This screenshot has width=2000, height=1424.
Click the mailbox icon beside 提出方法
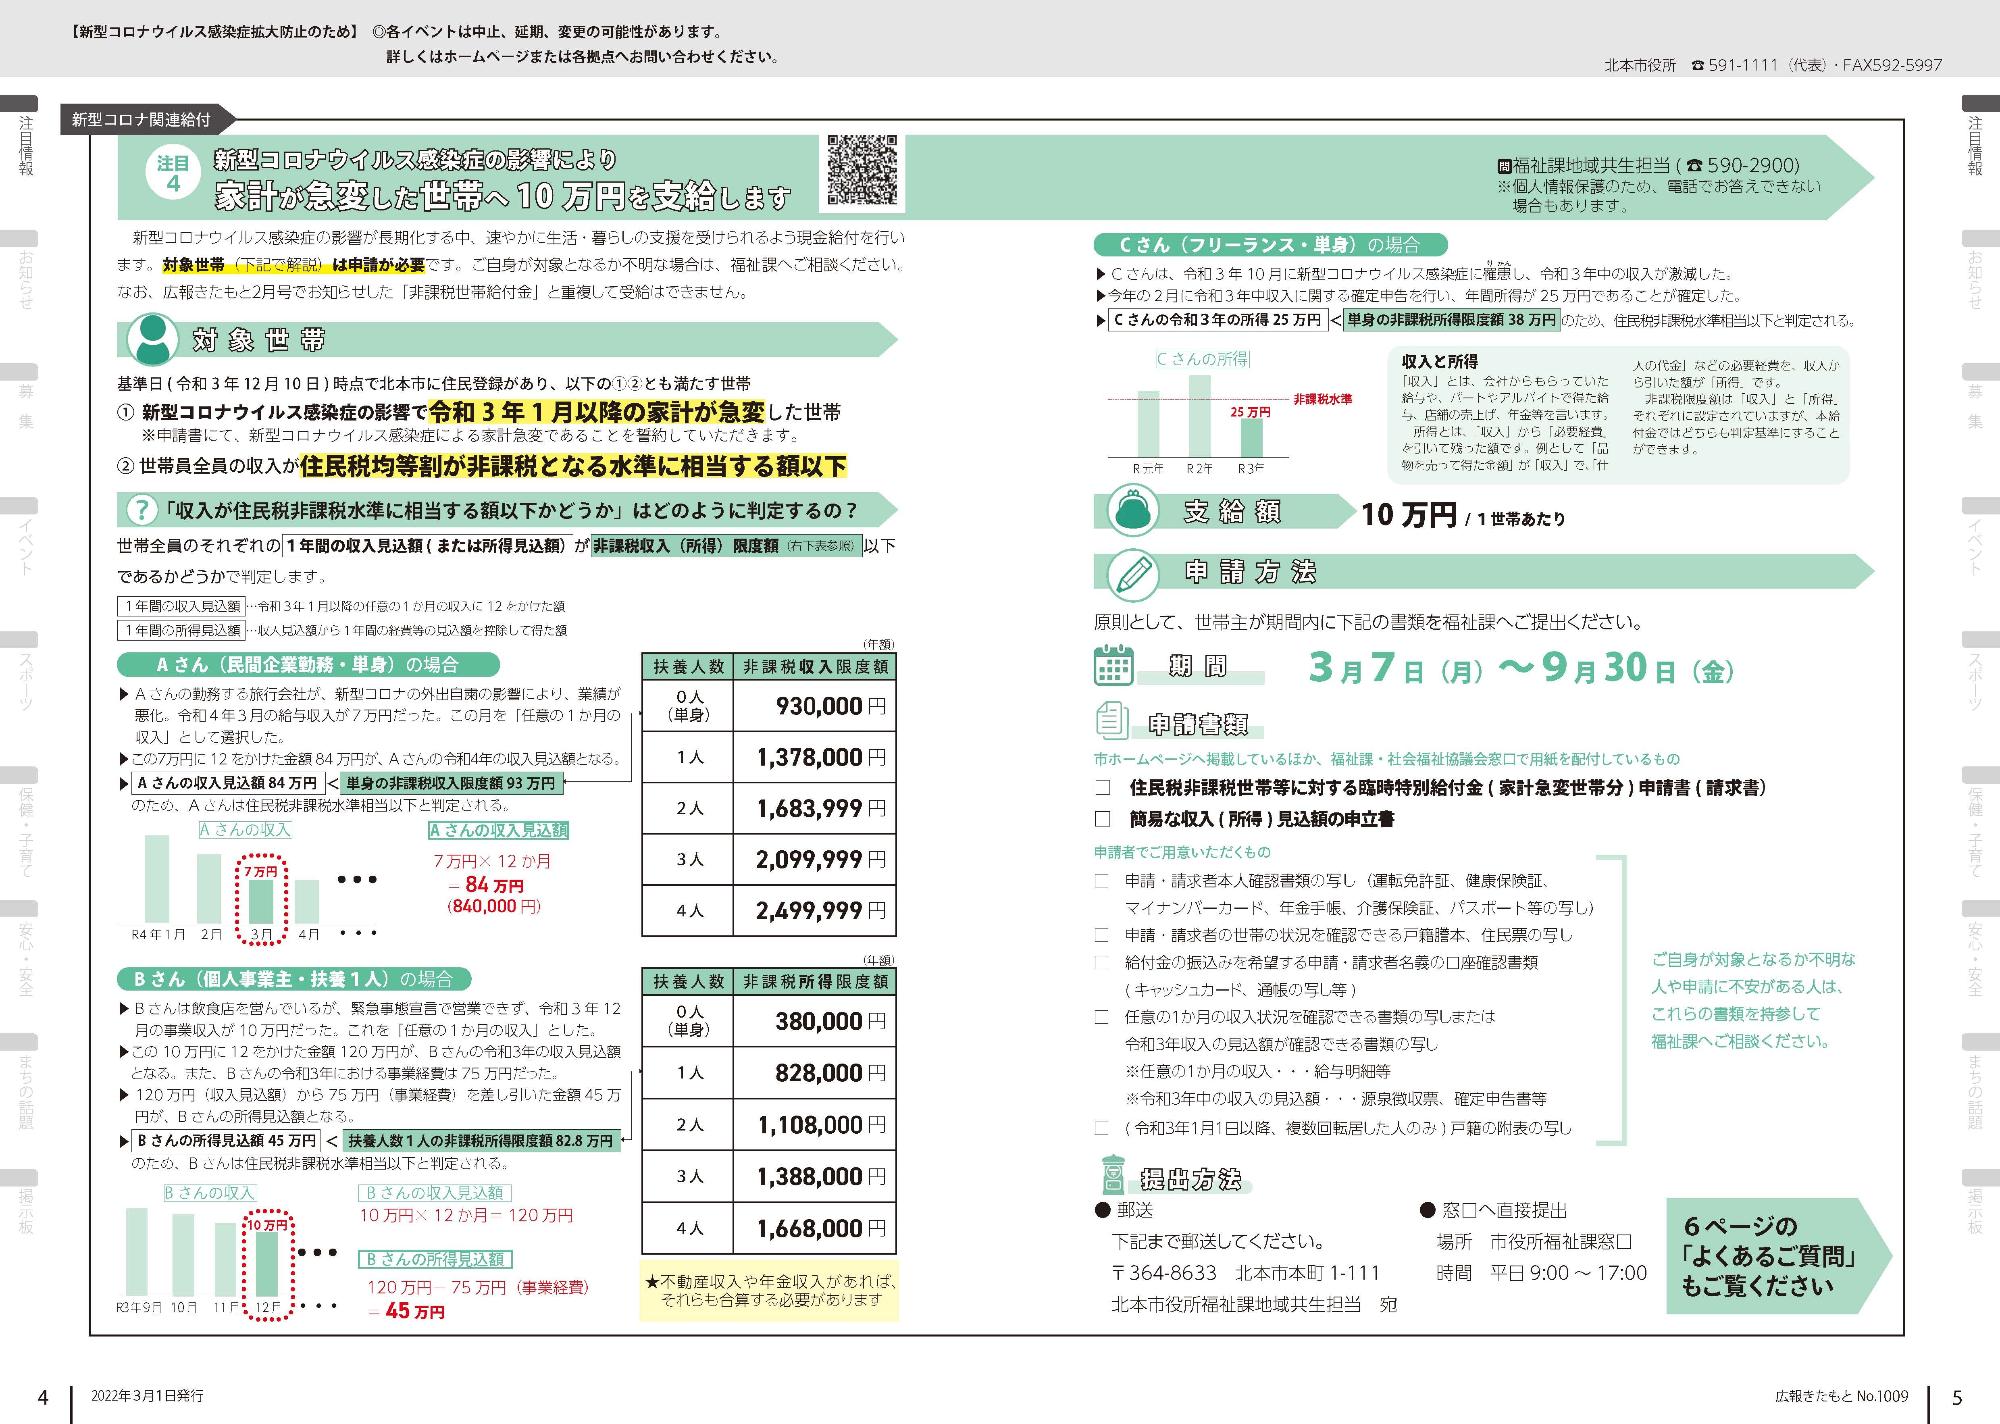click(x=1113, y=1176)
